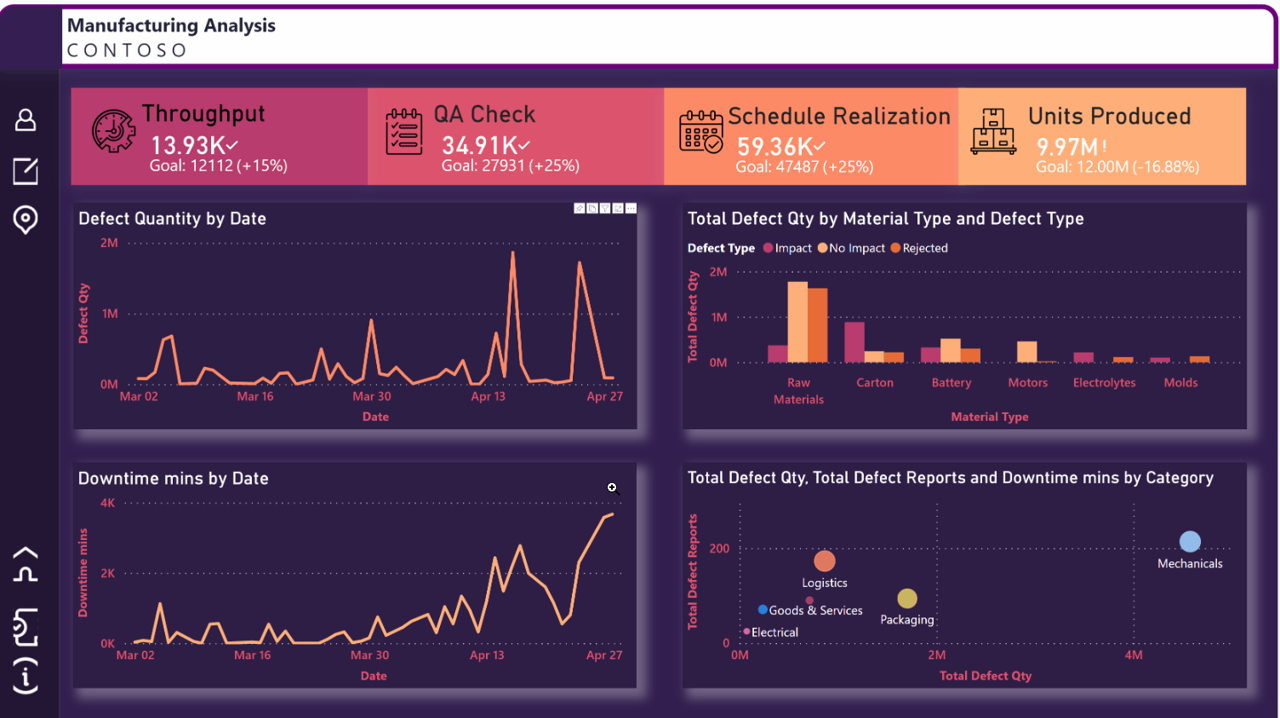The height and width of the screenshot is (718, 1280).
Task: Open filters on Defect Quantity chart
Action: tap(605, 208)
